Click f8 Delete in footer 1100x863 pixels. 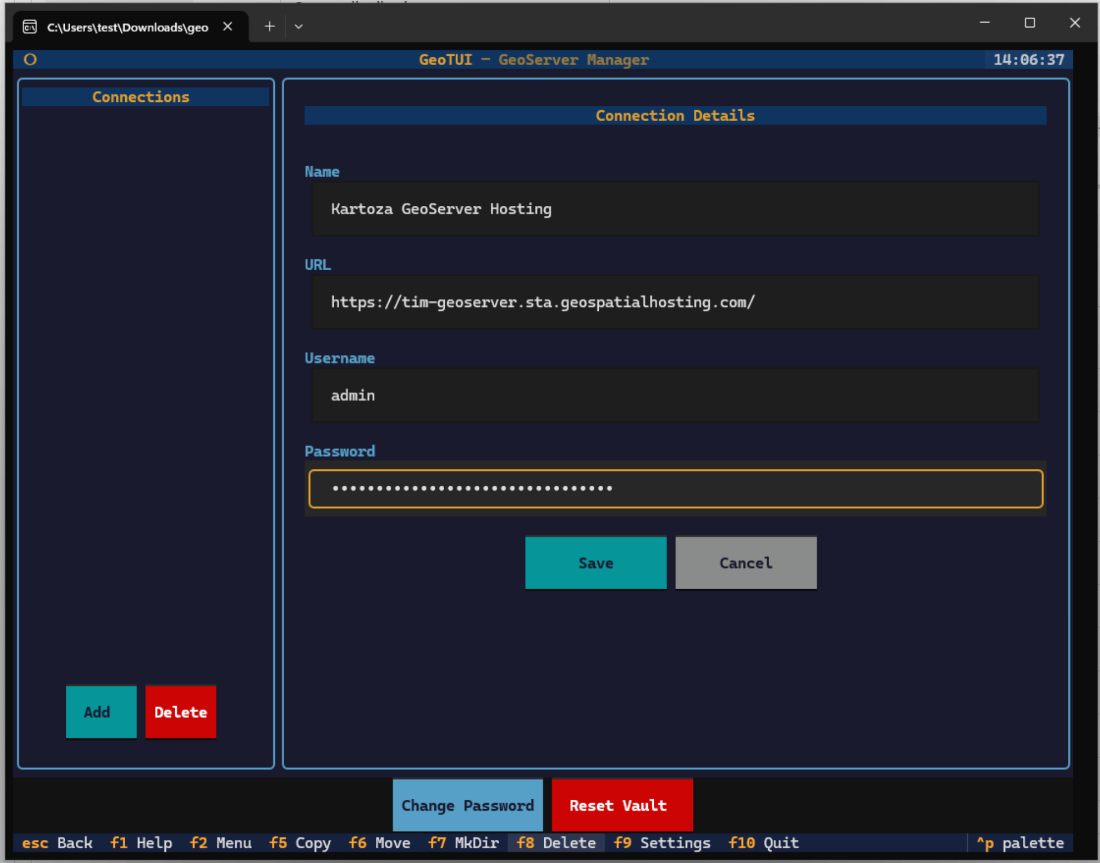(556, 843)
